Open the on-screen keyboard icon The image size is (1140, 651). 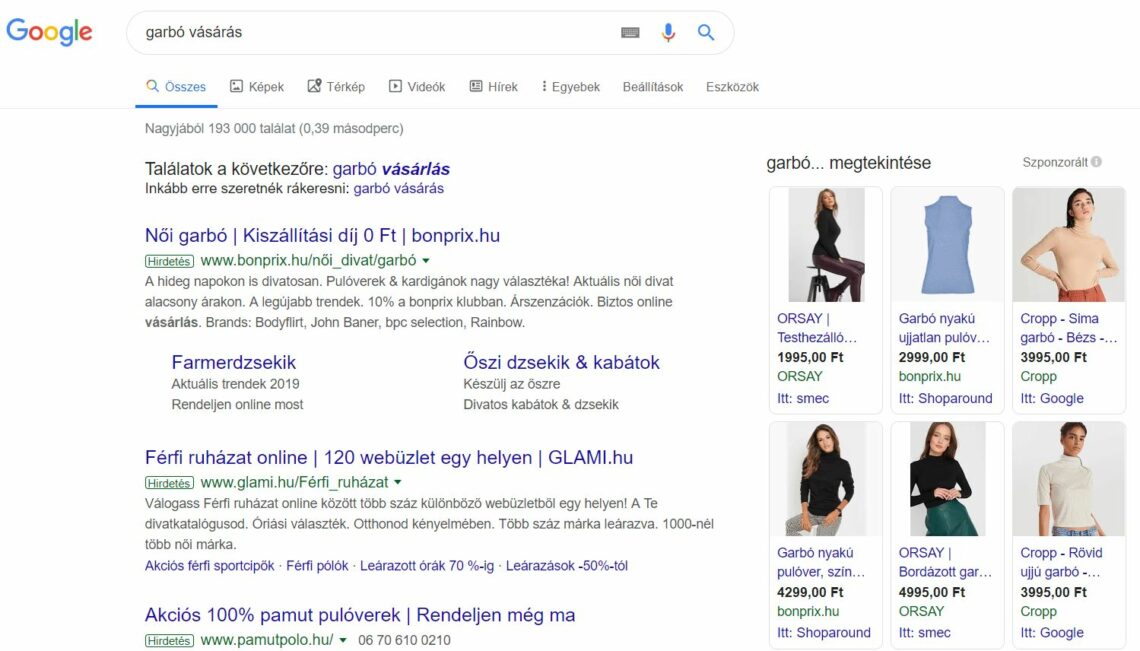pos(630,33)
